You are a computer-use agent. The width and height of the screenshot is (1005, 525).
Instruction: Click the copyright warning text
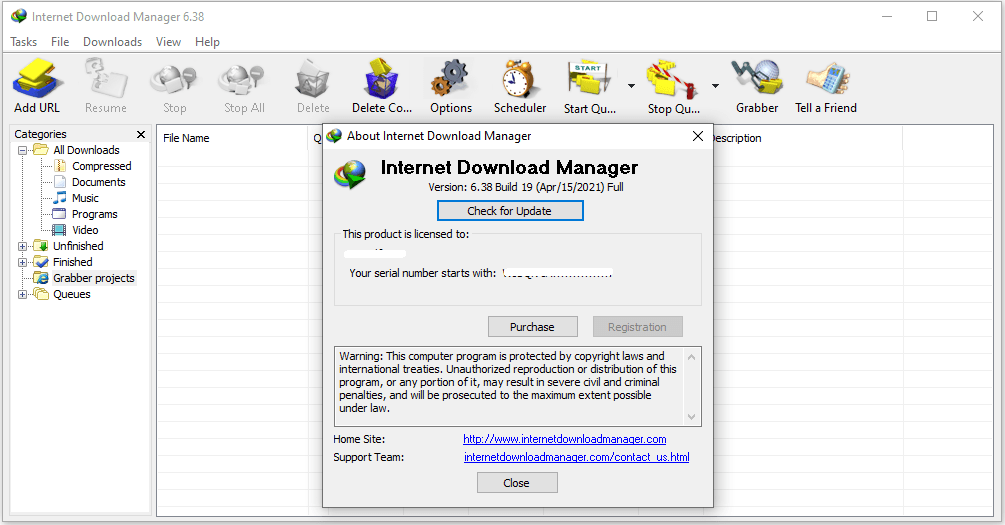pyautogui.click(x=508, y=382)
